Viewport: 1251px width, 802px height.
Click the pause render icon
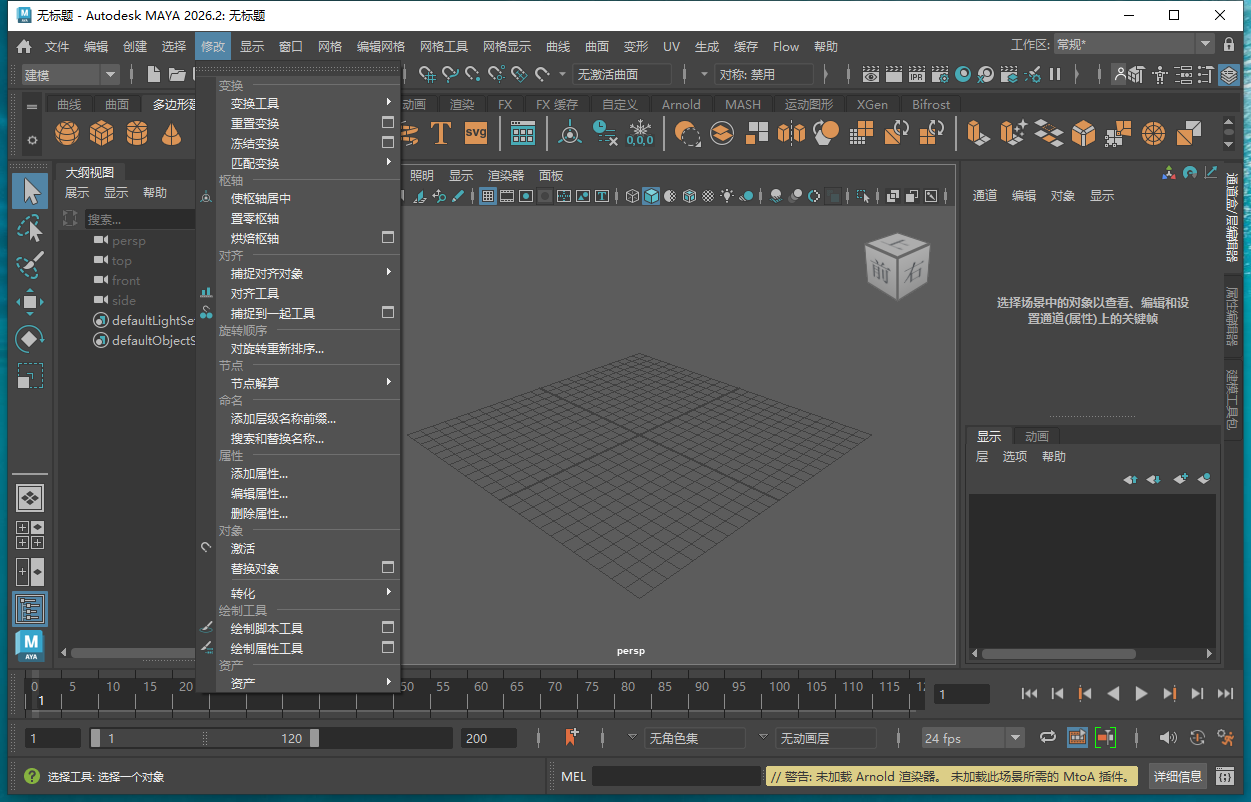[1055, 74]
